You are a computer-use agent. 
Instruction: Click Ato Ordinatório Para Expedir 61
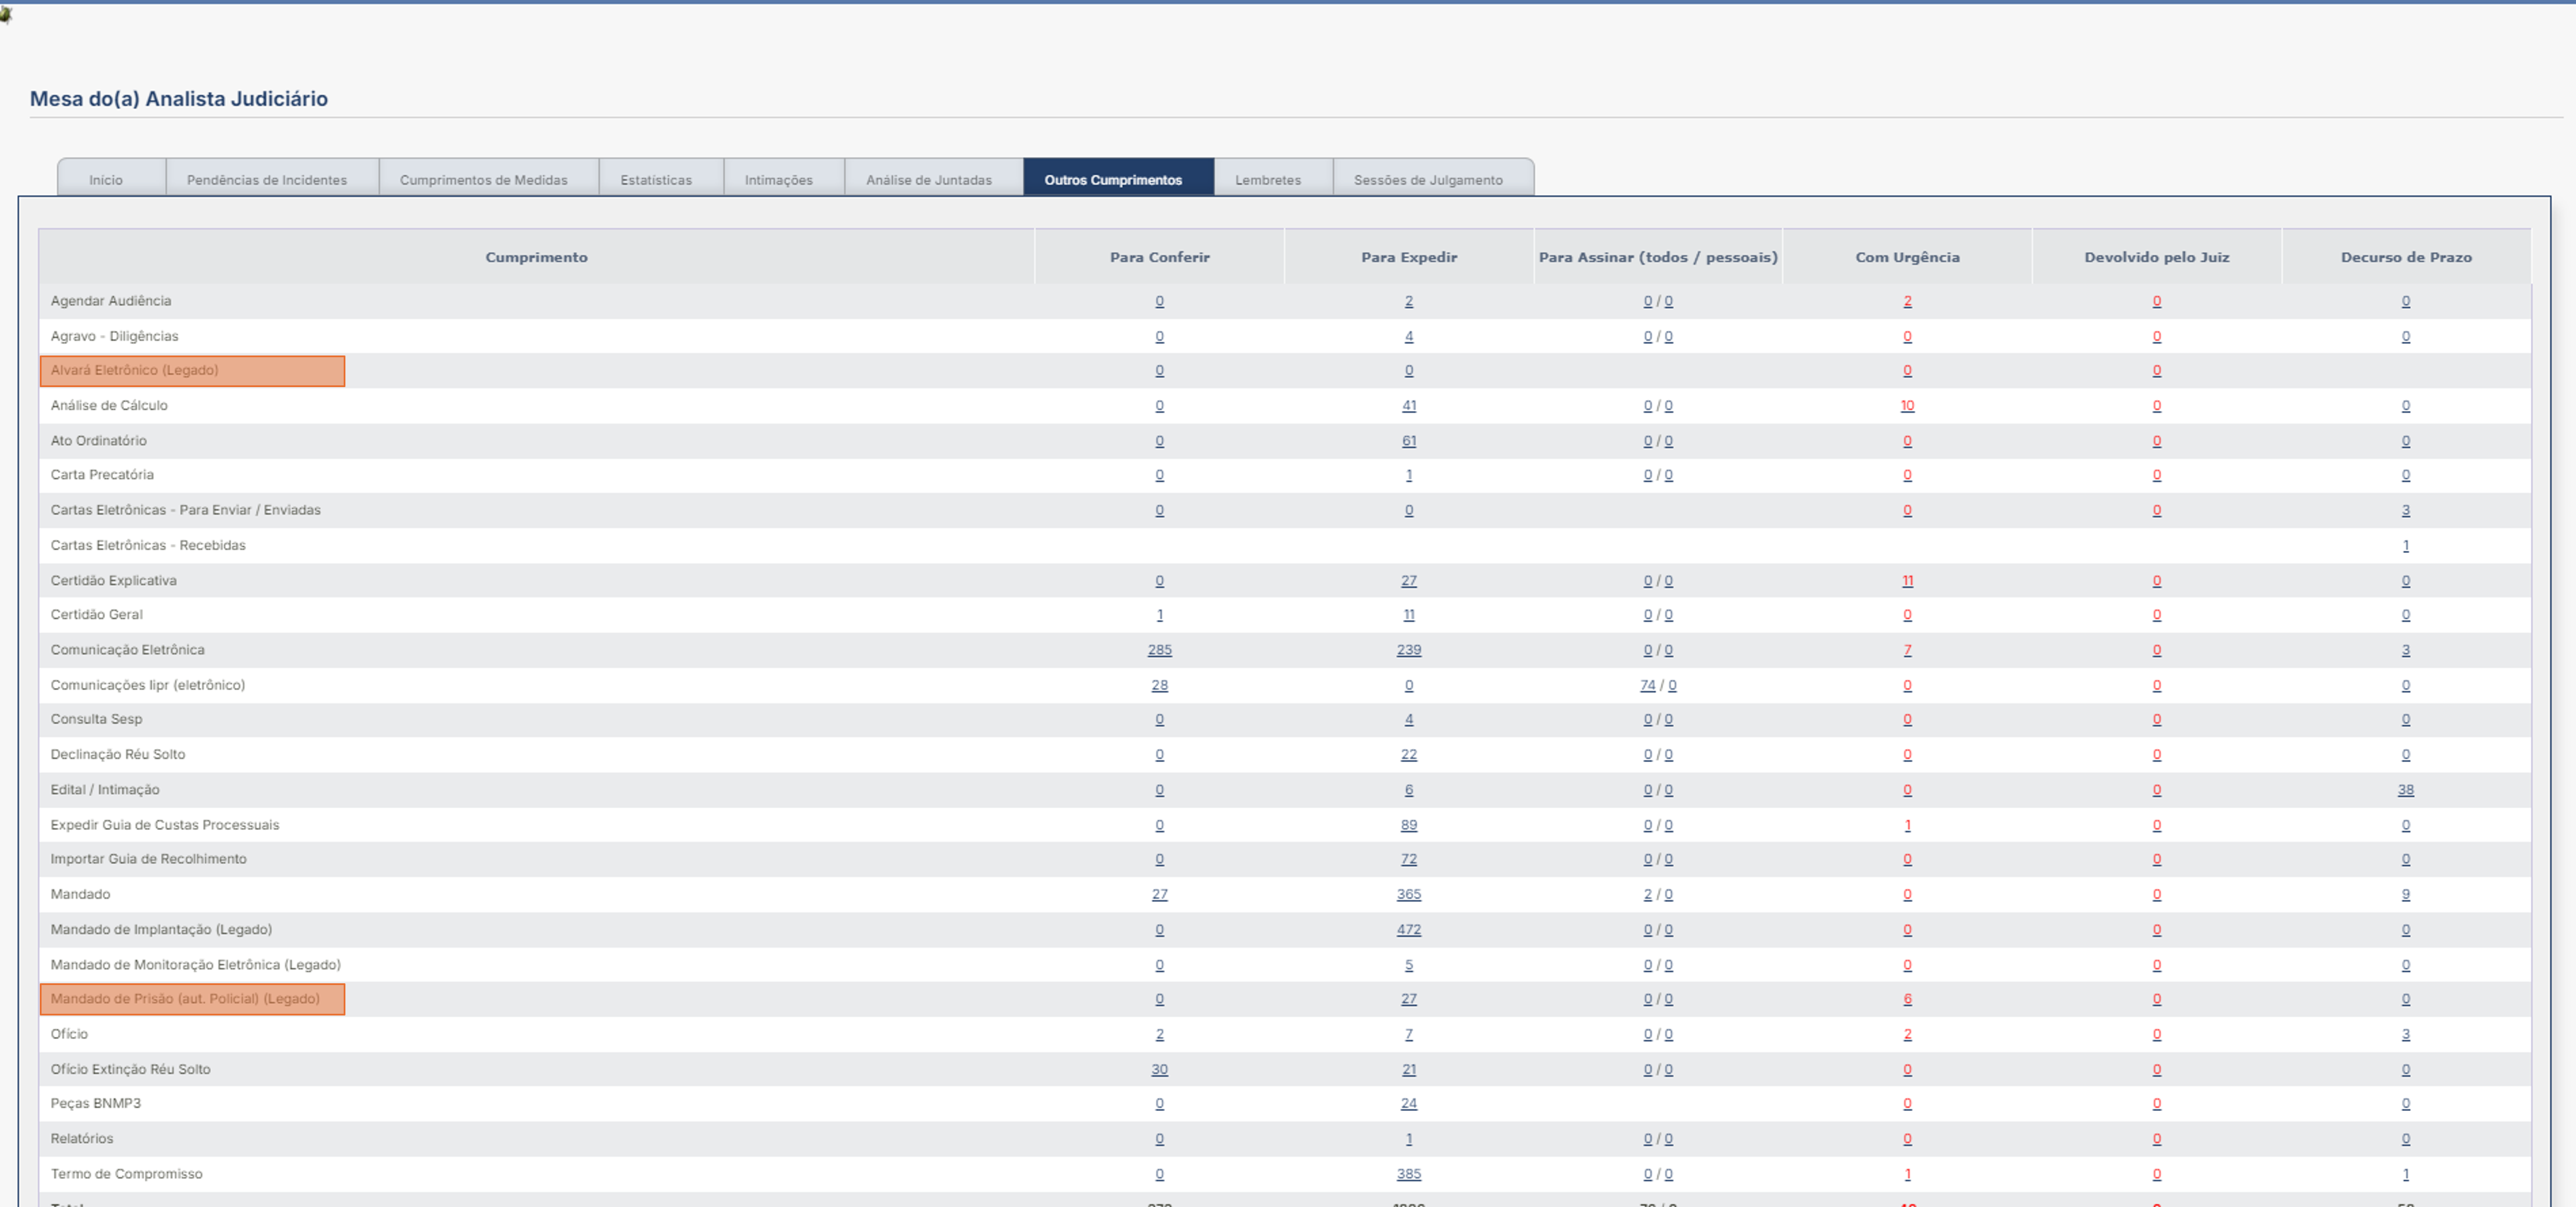(1409, 441)
